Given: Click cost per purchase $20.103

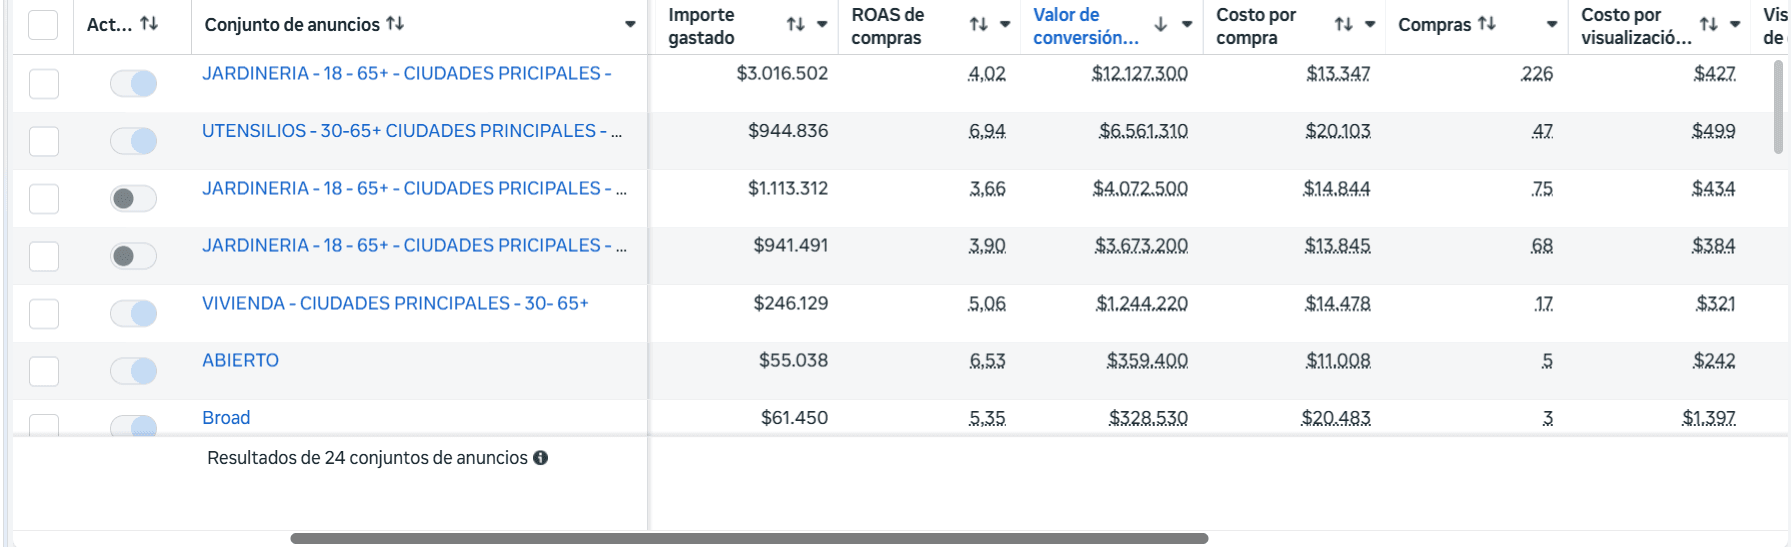Looking at the screenshot, I should coord(1338,131).
